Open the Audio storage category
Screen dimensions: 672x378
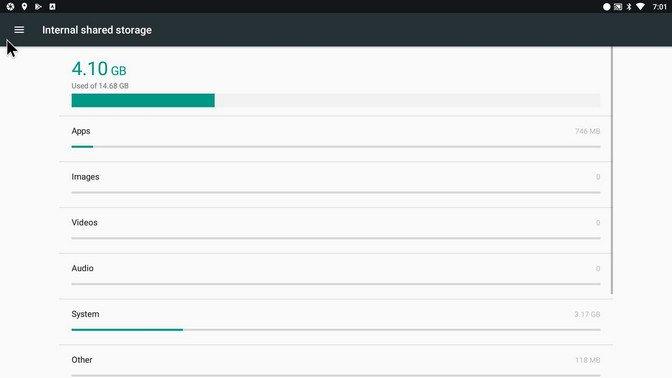pyautogui.click(x=336, y=276)
